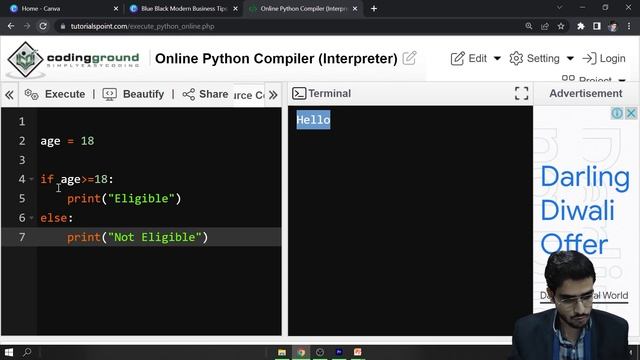
Task: Click the print("Eligible") code line
Action: (x=124, y=199)
